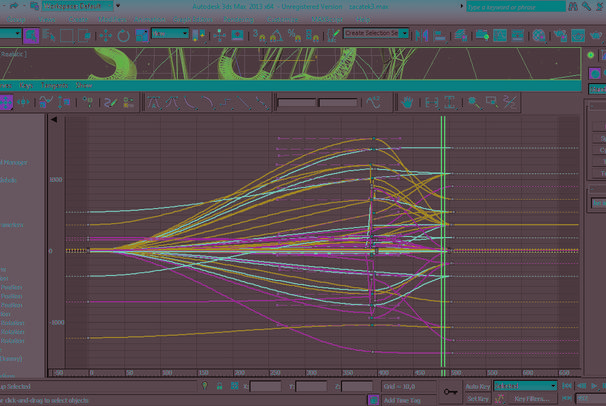Viewport: 606px width, 406px height.
Task: Select the Zoom magnifier tool in Curve Editor
Action: 472,102
